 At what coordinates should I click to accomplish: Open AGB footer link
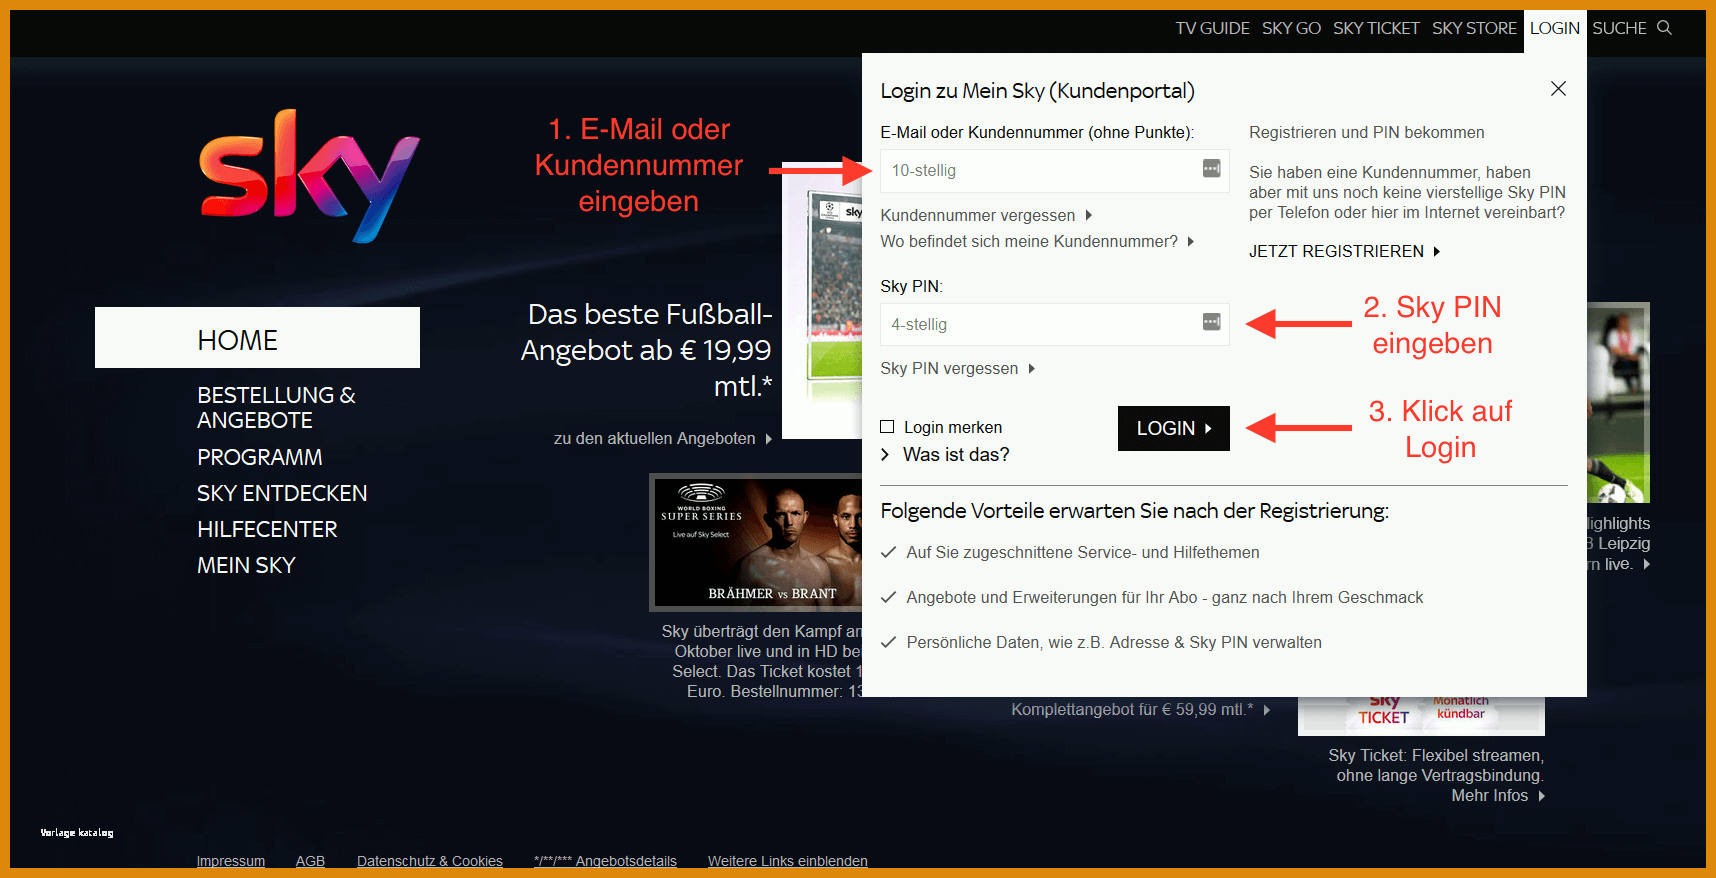pyautogui.click(x=310, y=861)
